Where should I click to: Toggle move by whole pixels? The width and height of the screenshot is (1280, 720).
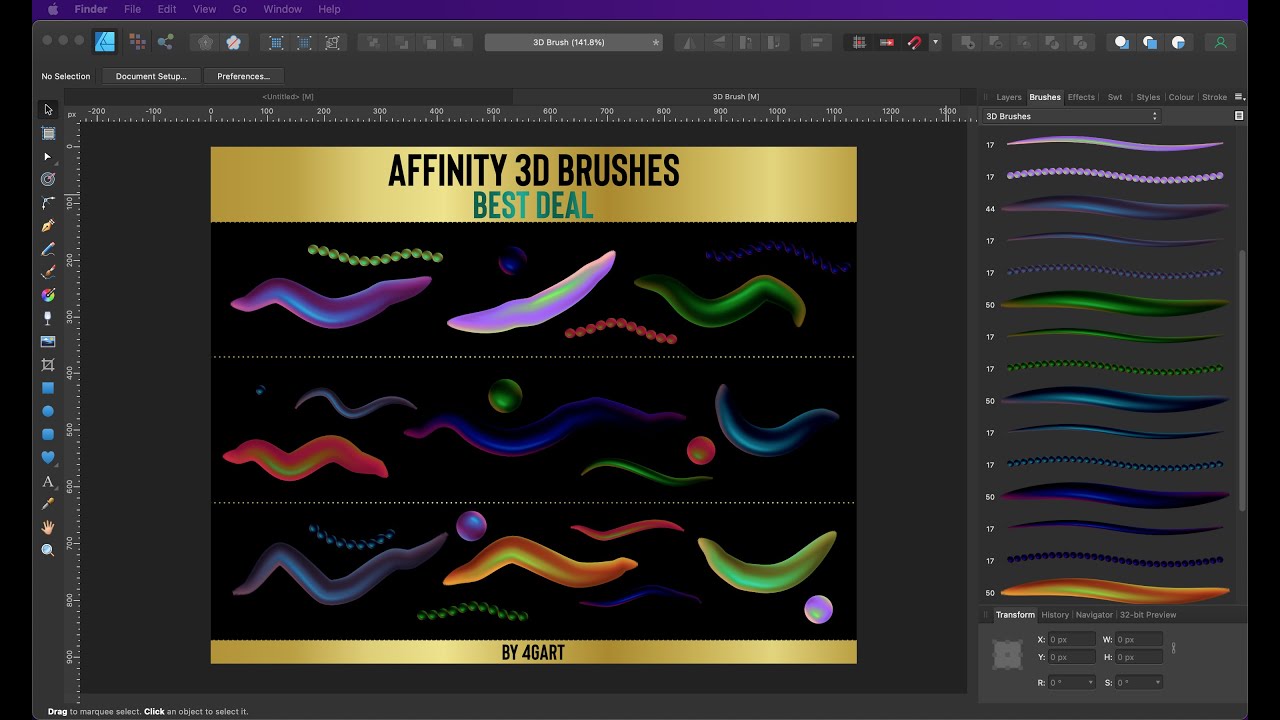[886, 42]
